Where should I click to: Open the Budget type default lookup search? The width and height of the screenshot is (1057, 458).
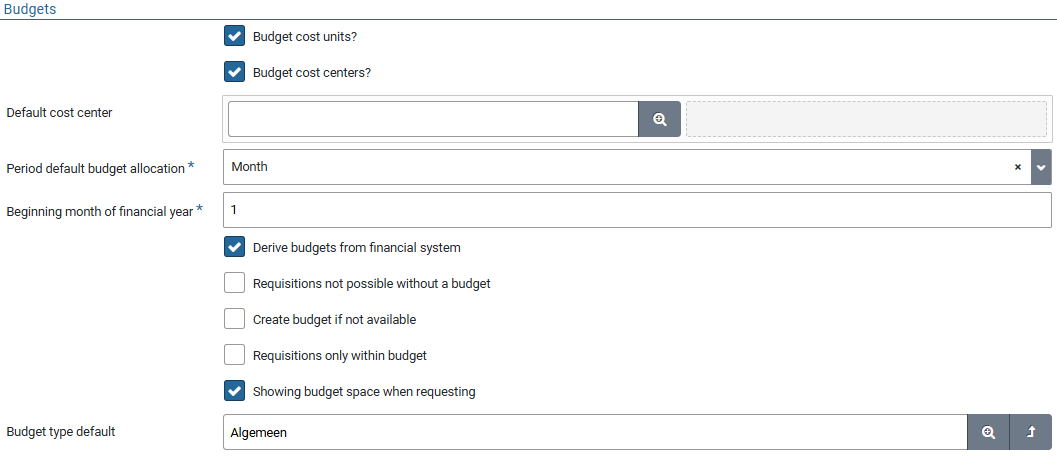(x=988, y=432)
